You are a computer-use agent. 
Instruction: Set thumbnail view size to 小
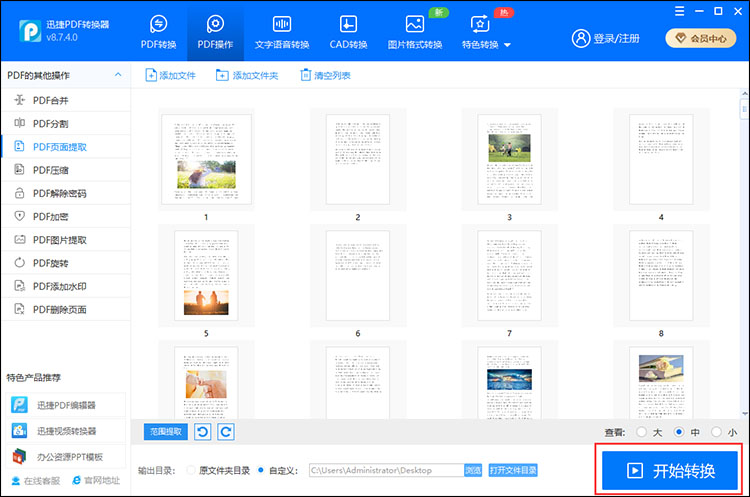click(x=716, y=432)
